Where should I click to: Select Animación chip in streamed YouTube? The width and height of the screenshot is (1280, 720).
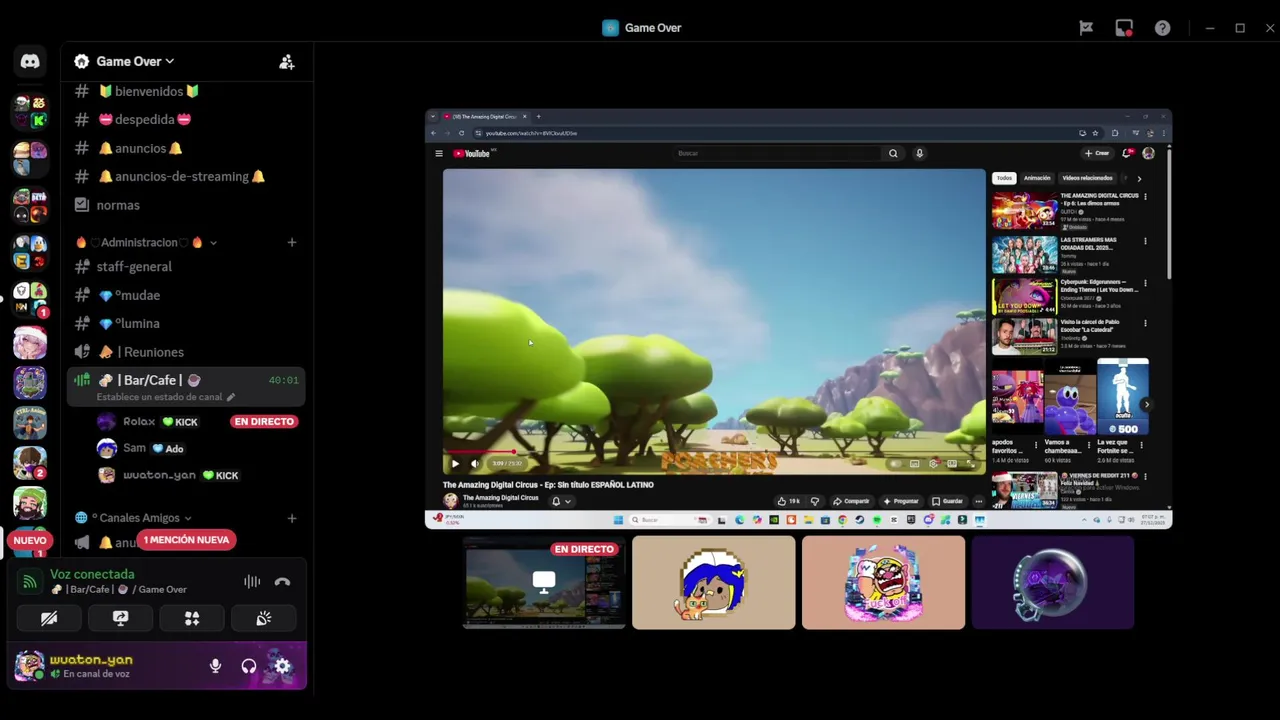coord(1037,178)
